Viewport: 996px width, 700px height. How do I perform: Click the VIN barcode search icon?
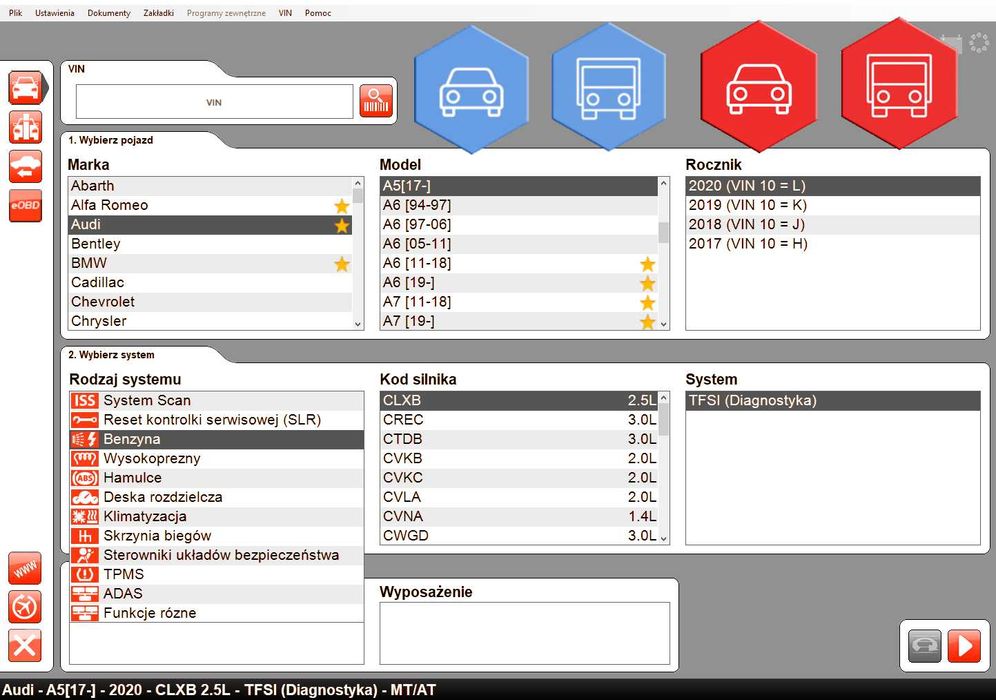[376, 101]
